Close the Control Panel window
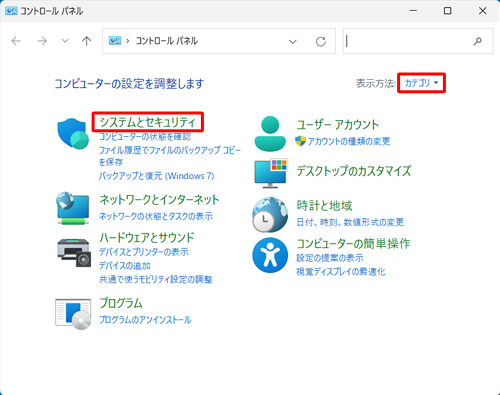The image size is (500, 395). tap(482, 11)
